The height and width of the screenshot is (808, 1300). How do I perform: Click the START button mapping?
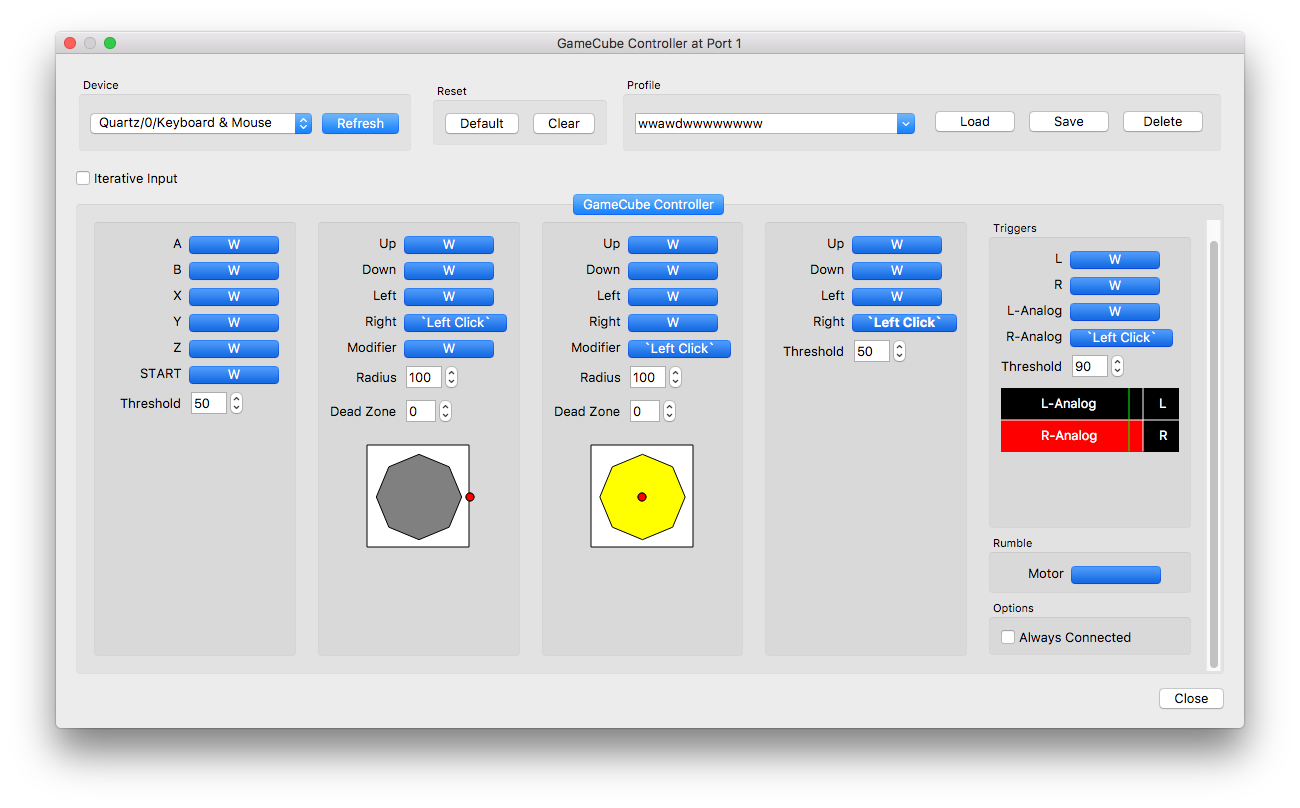(234, 374)
